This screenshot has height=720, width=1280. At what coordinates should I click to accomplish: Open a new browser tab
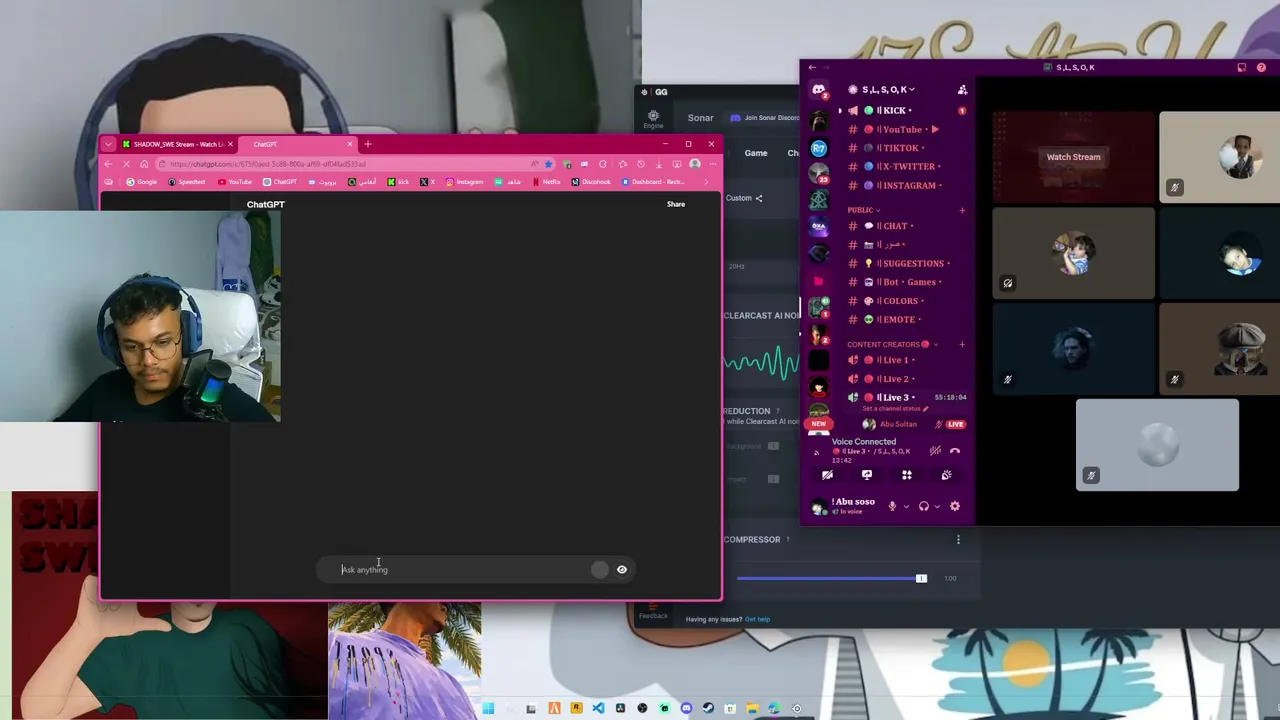(x=367, y=144)
